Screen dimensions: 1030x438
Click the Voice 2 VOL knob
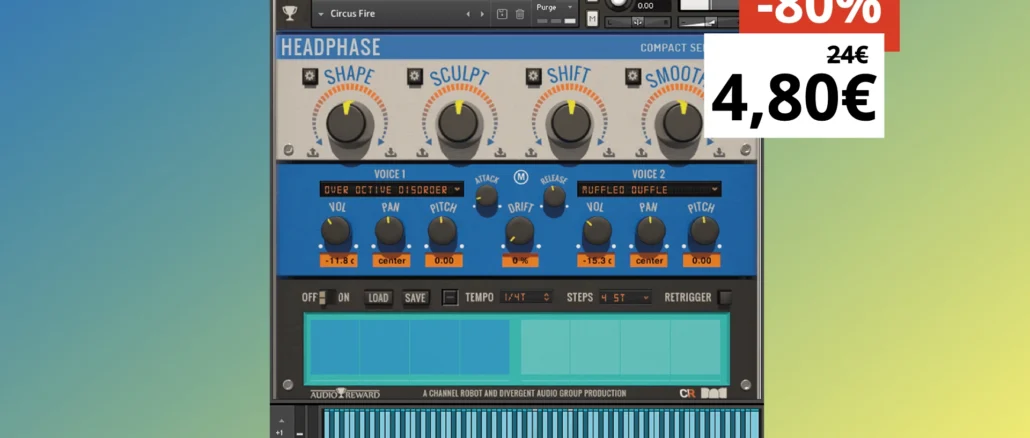597,232
